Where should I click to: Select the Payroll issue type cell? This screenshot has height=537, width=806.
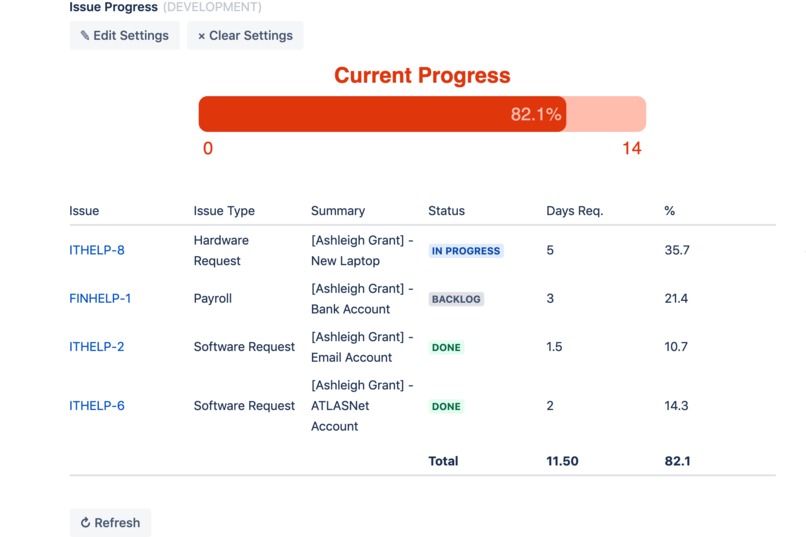(212, 299)
